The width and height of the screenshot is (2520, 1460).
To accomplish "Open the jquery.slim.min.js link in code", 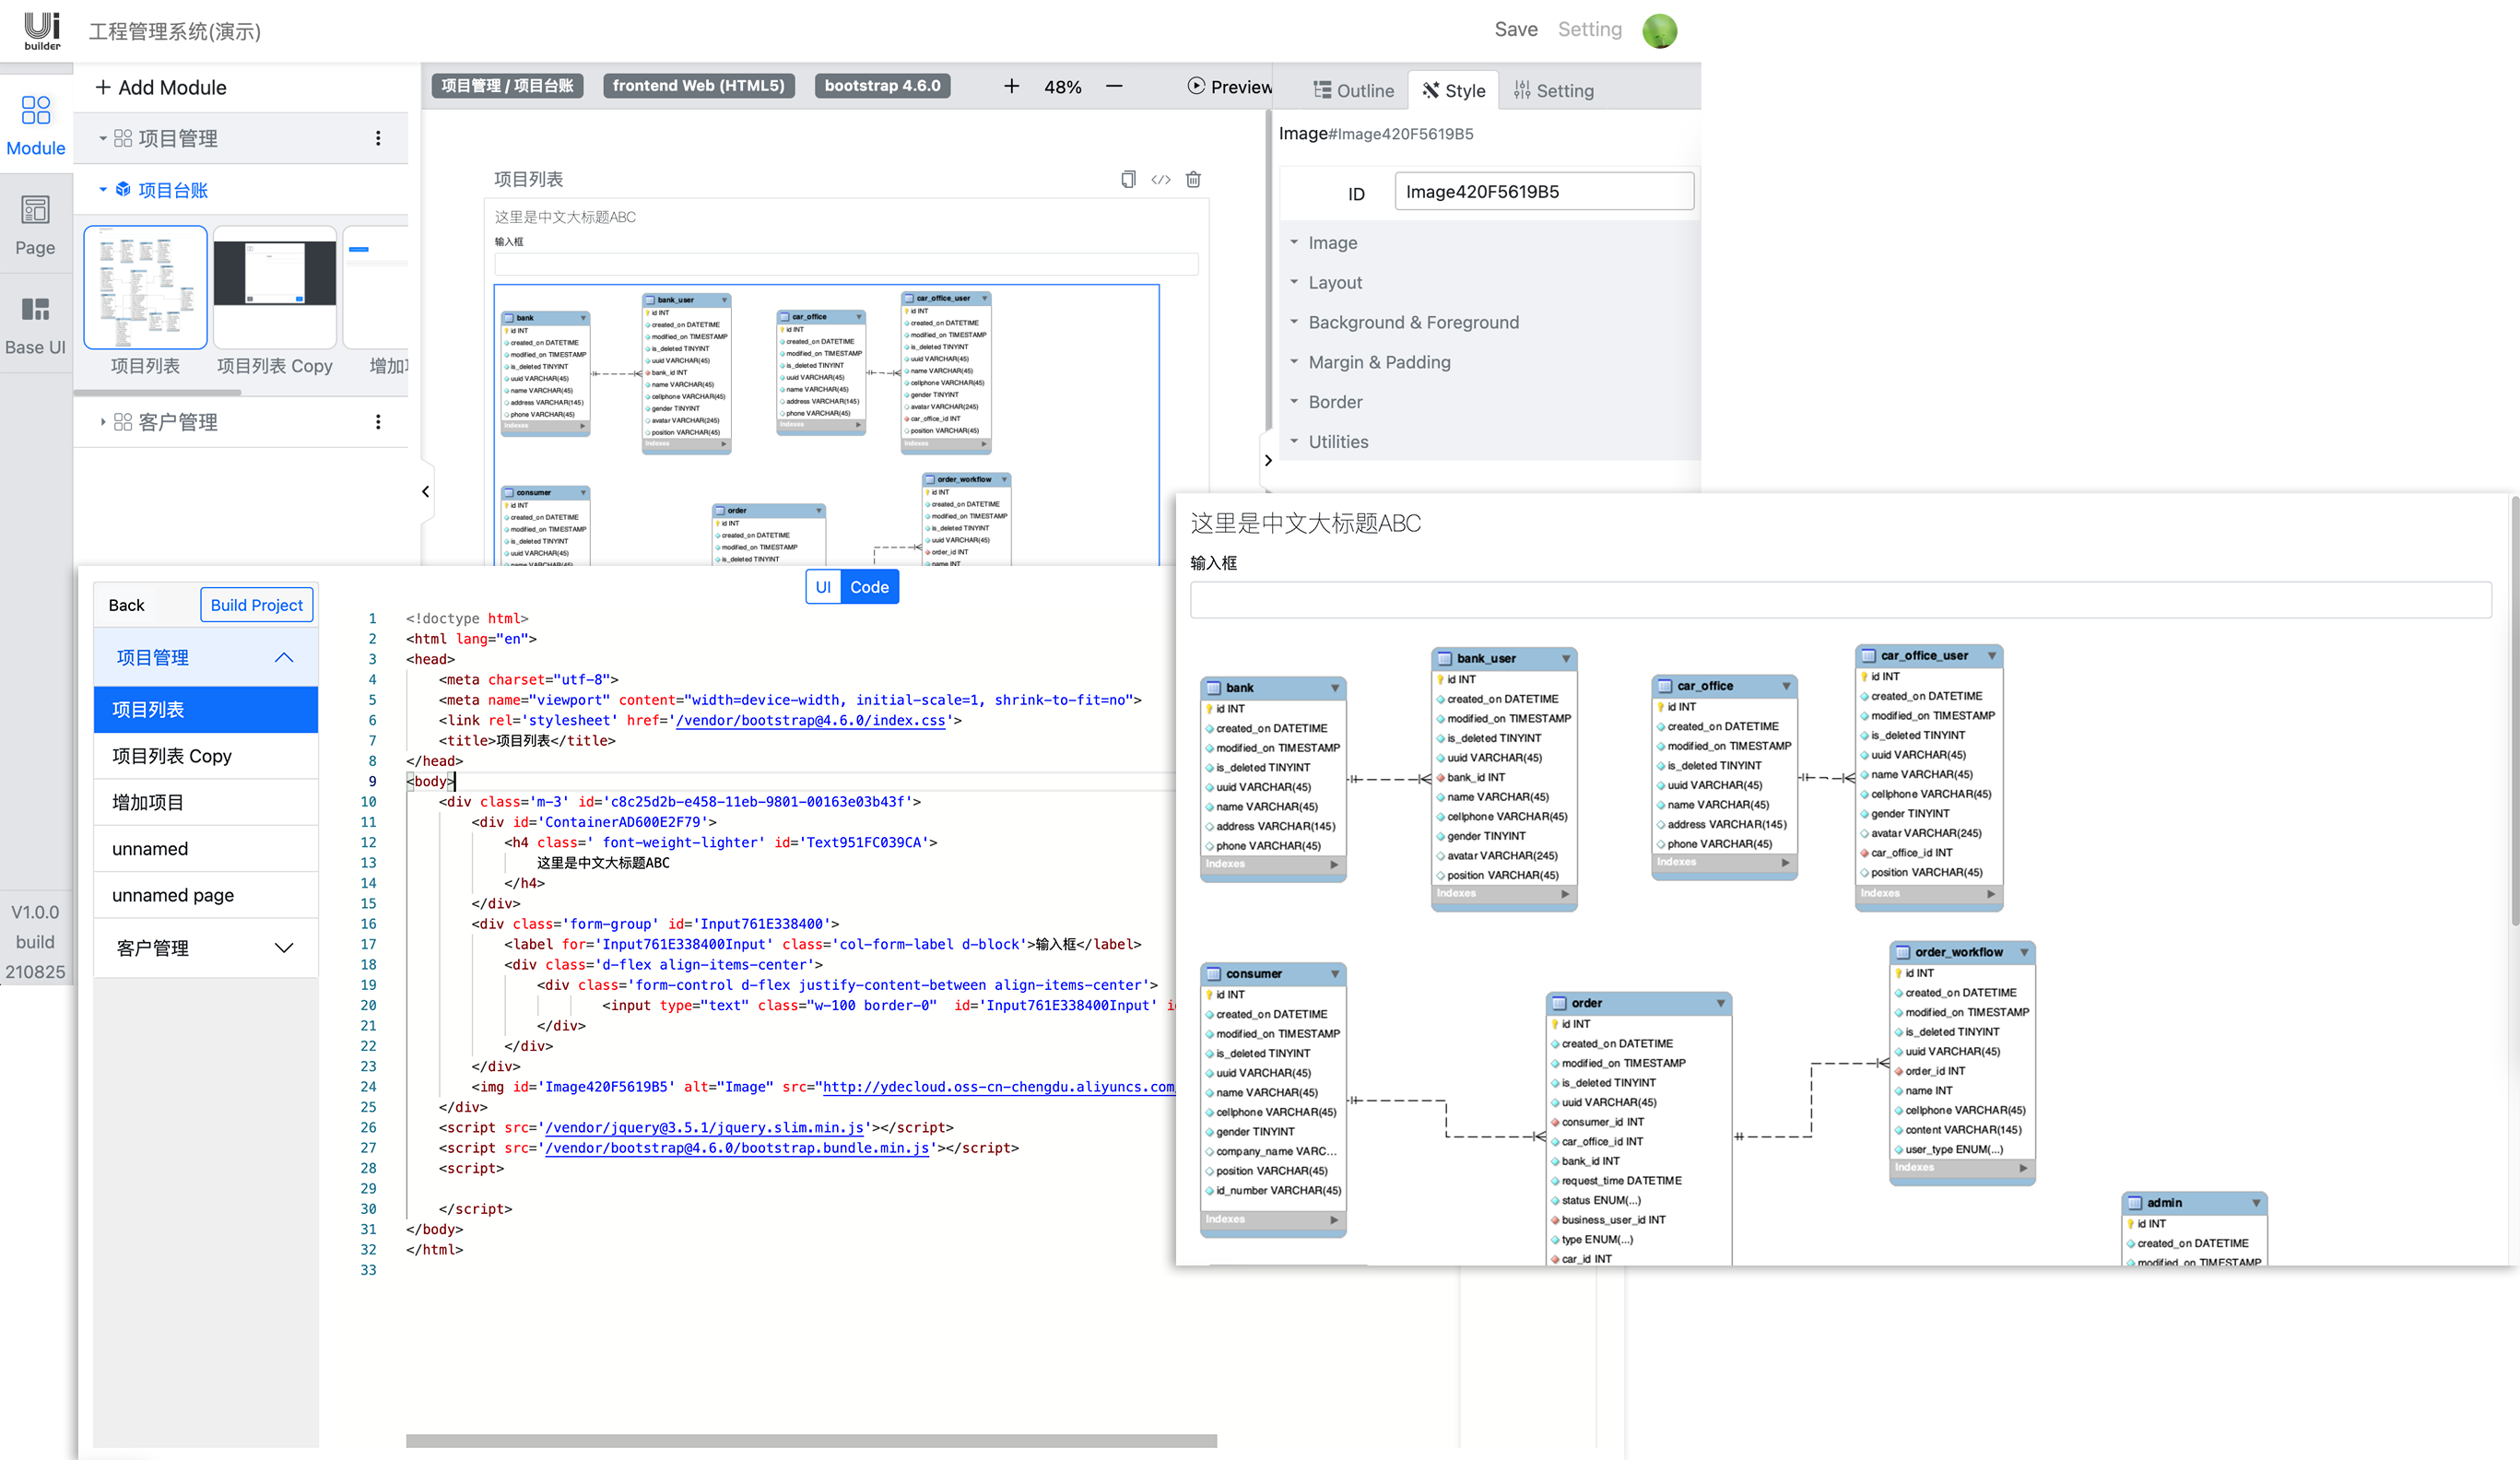I will (x=703, y=1127).
